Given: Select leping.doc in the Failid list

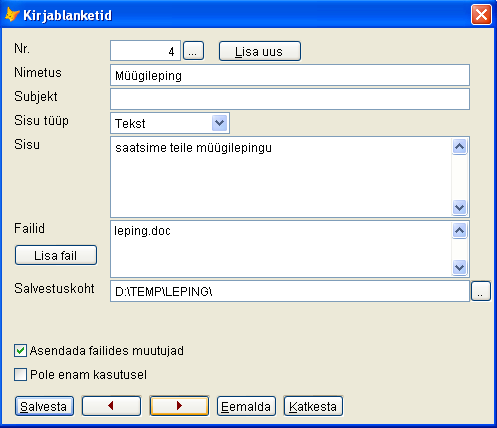Looking at the screenshot, I should point(142,231).
